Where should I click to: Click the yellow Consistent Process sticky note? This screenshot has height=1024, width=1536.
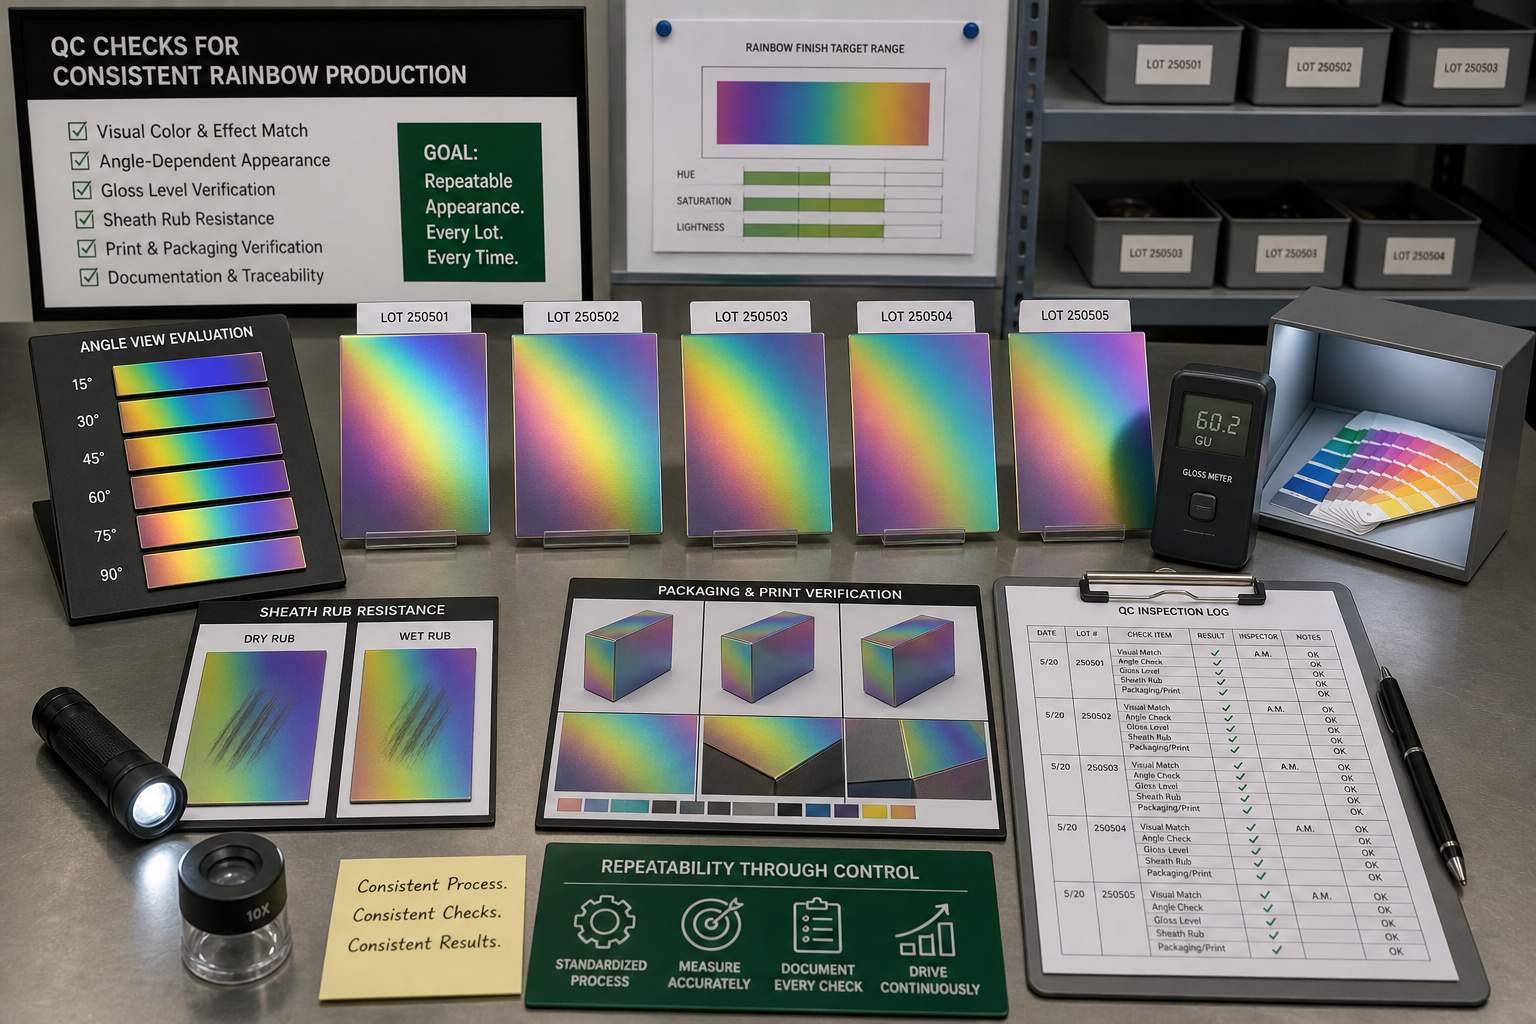click(423, 926)
